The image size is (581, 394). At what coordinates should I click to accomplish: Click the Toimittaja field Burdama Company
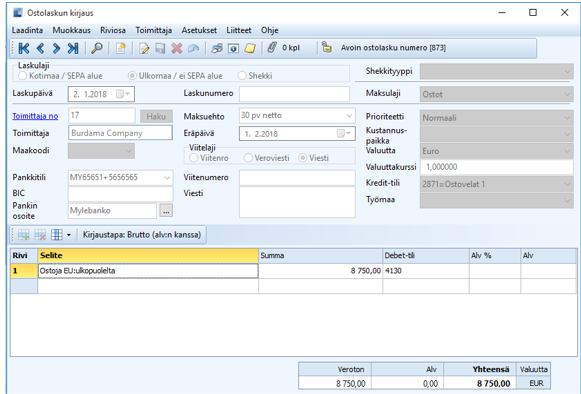pos(120,133)
